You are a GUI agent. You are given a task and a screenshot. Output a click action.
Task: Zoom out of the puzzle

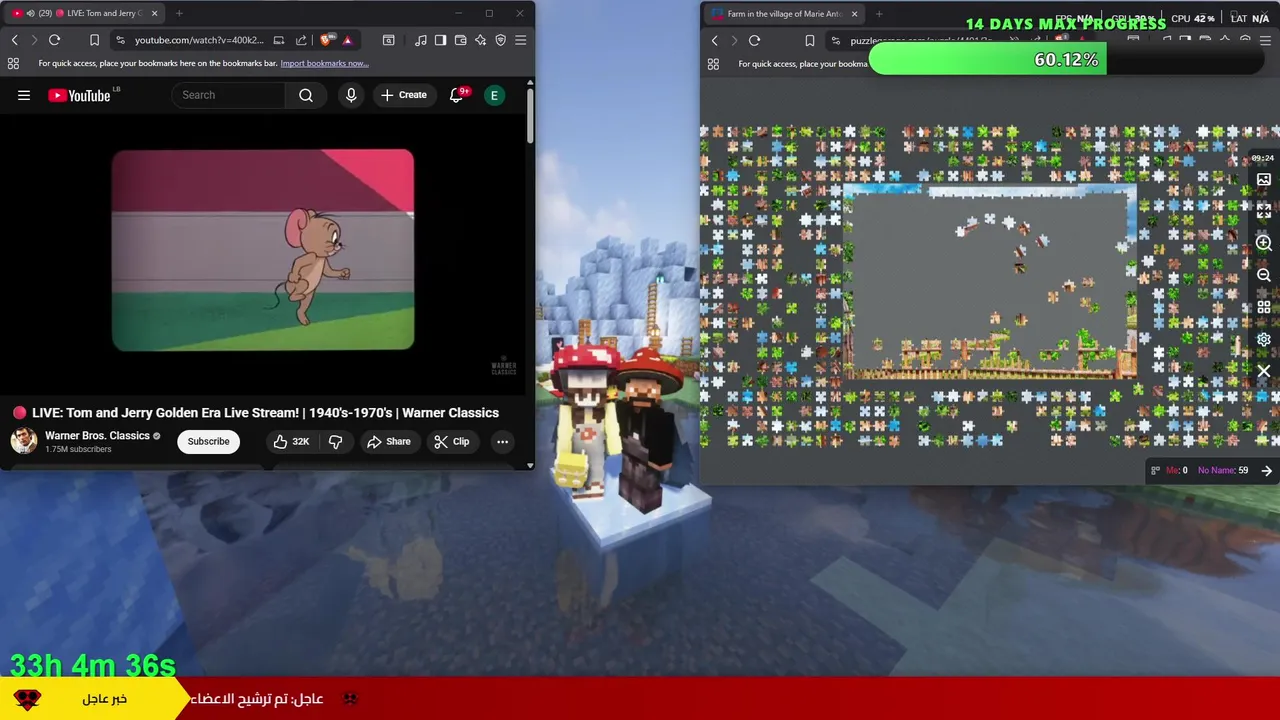point(1264,275)
